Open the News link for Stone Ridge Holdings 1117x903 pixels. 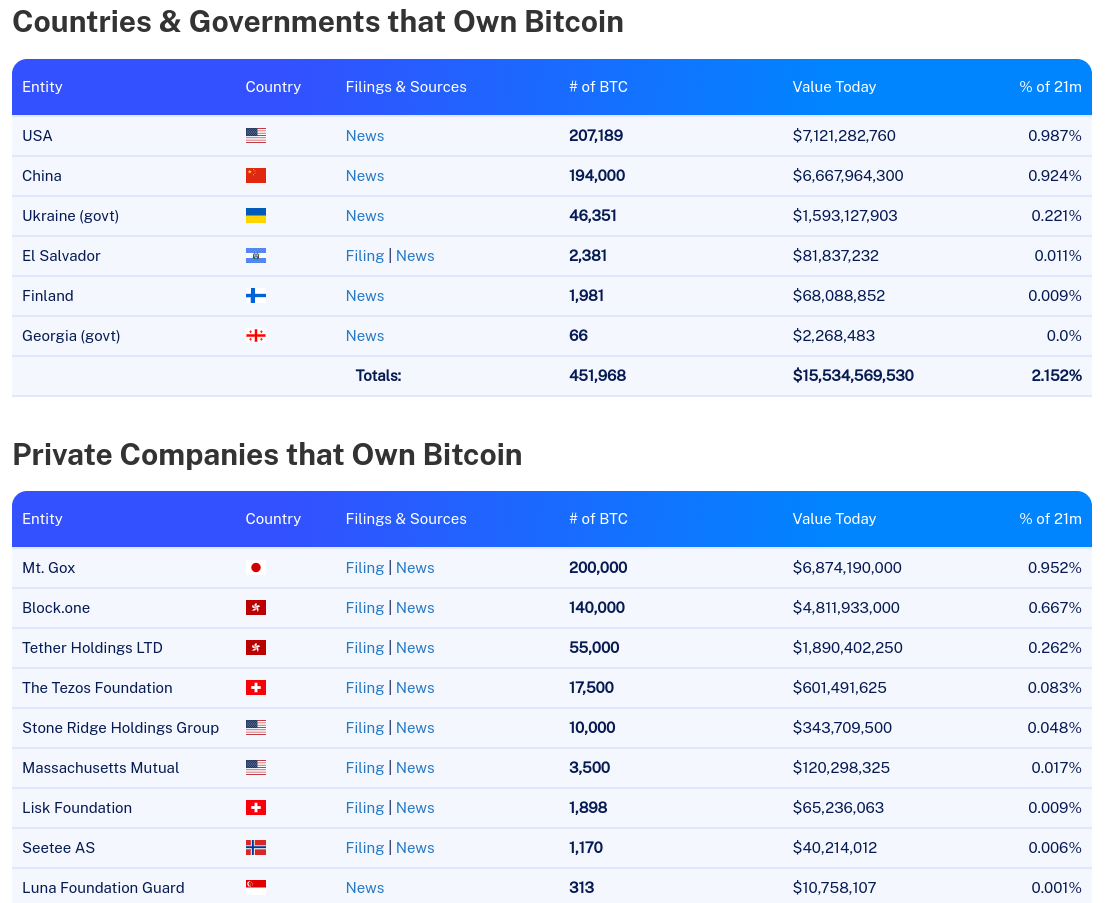(x=415, y=728)
